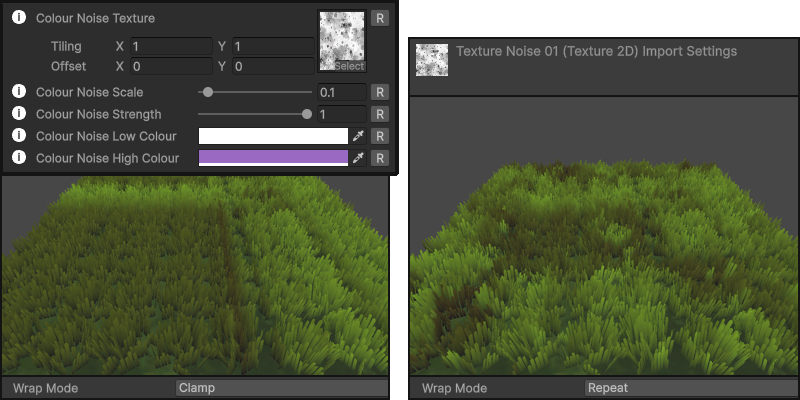This screenshot has width=800, height=400.
Task: Click the info icon beside Colour Noise Low Colour
Action: point(18,136)
